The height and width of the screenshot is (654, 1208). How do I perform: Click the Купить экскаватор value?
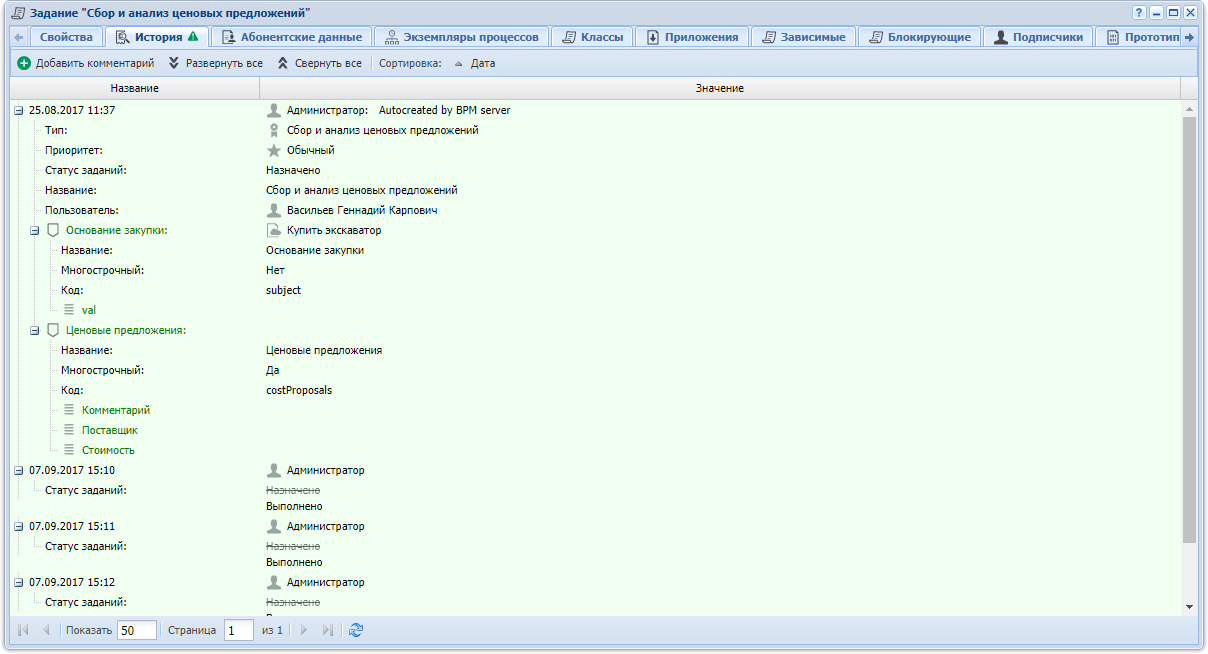[334, 230]
